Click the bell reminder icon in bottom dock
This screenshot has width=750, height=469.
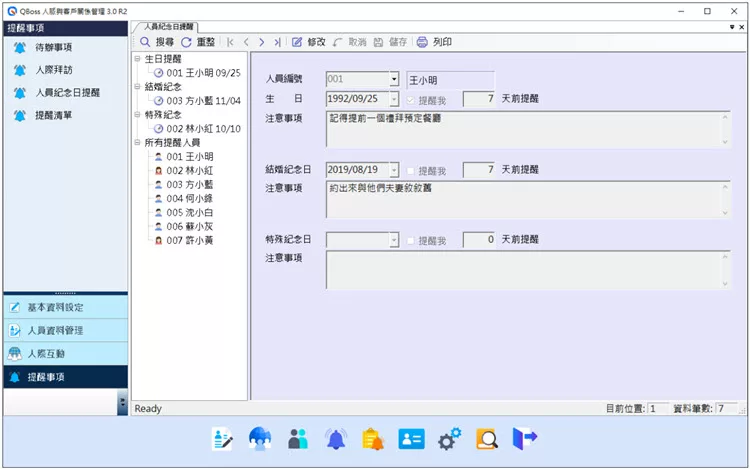click(x=336, y=438)
